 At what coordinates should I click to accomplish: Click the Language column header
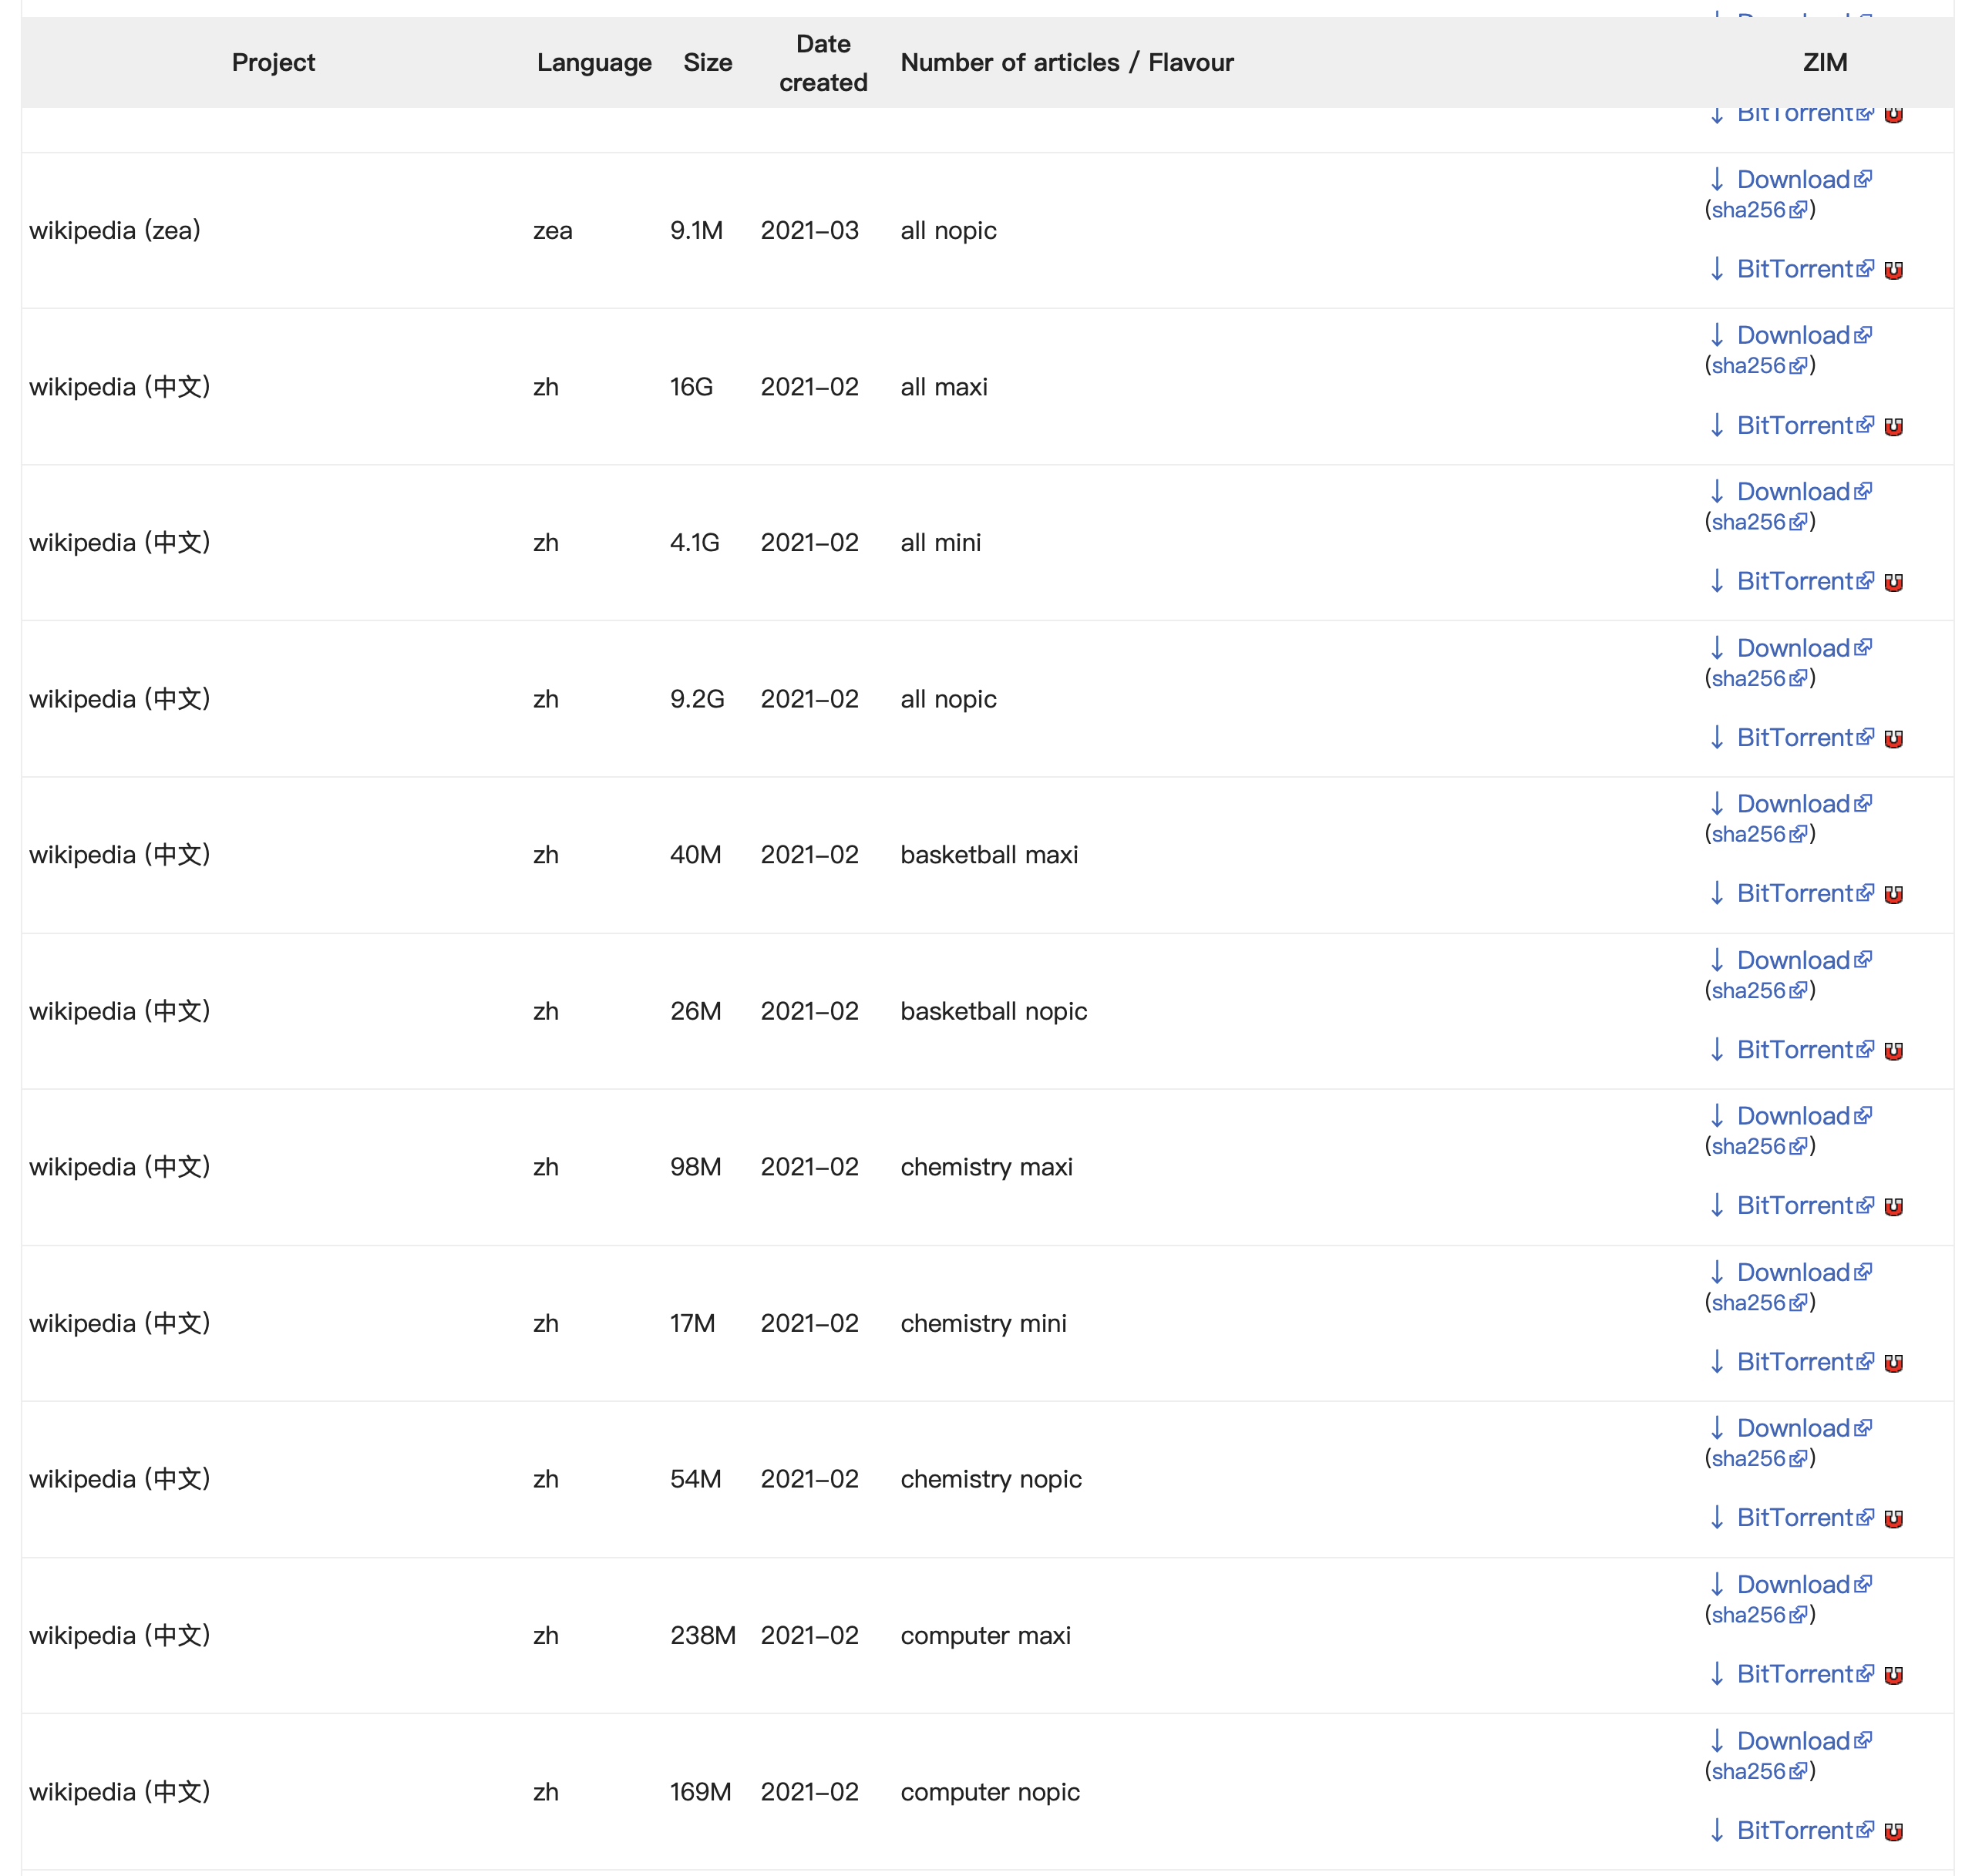[594, 62]
